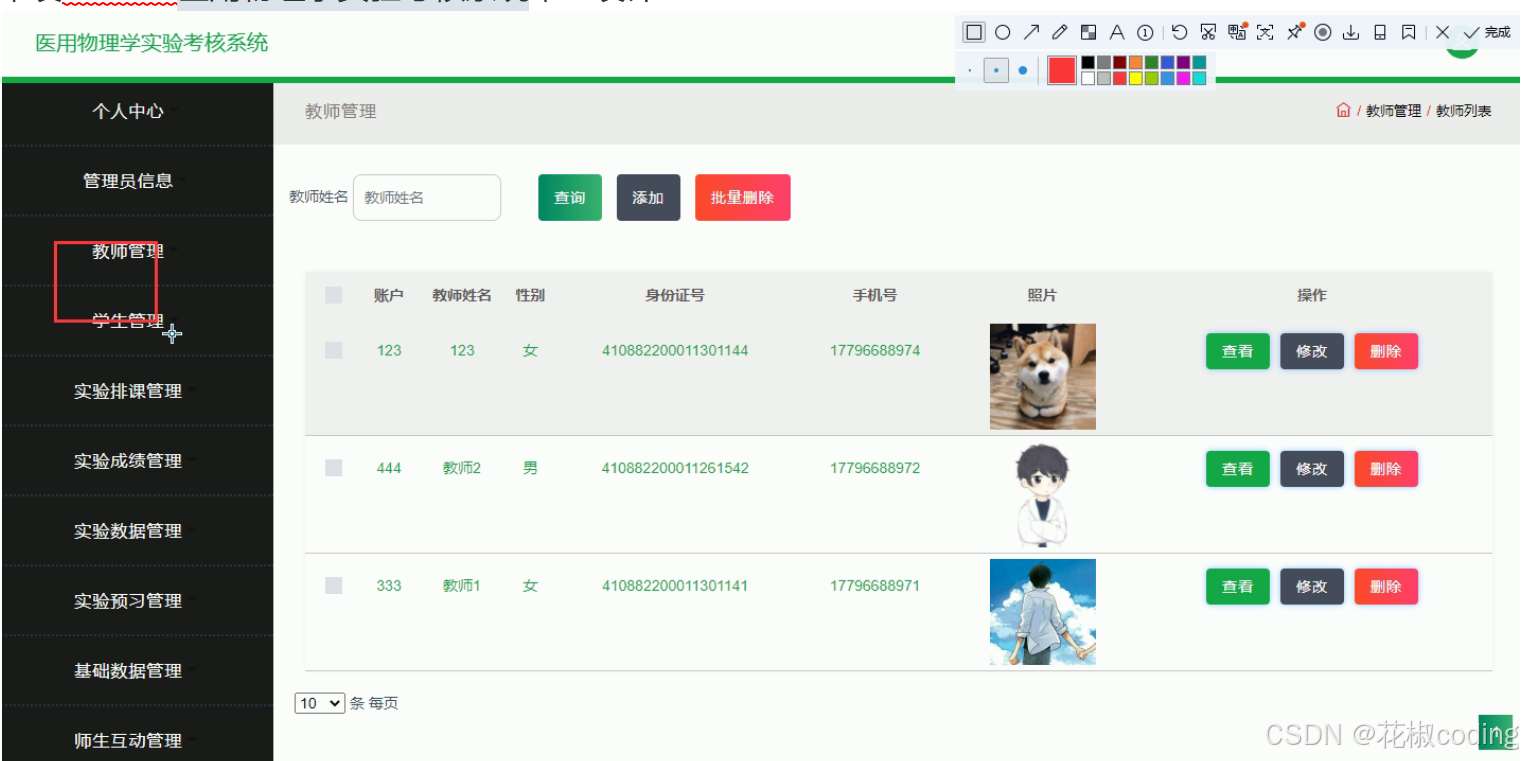Open the per-page count dropdown showing 10
Image resolution: width=1523 pixels, height=761 pixels.
pyautogui.click(x=319, y=703)
